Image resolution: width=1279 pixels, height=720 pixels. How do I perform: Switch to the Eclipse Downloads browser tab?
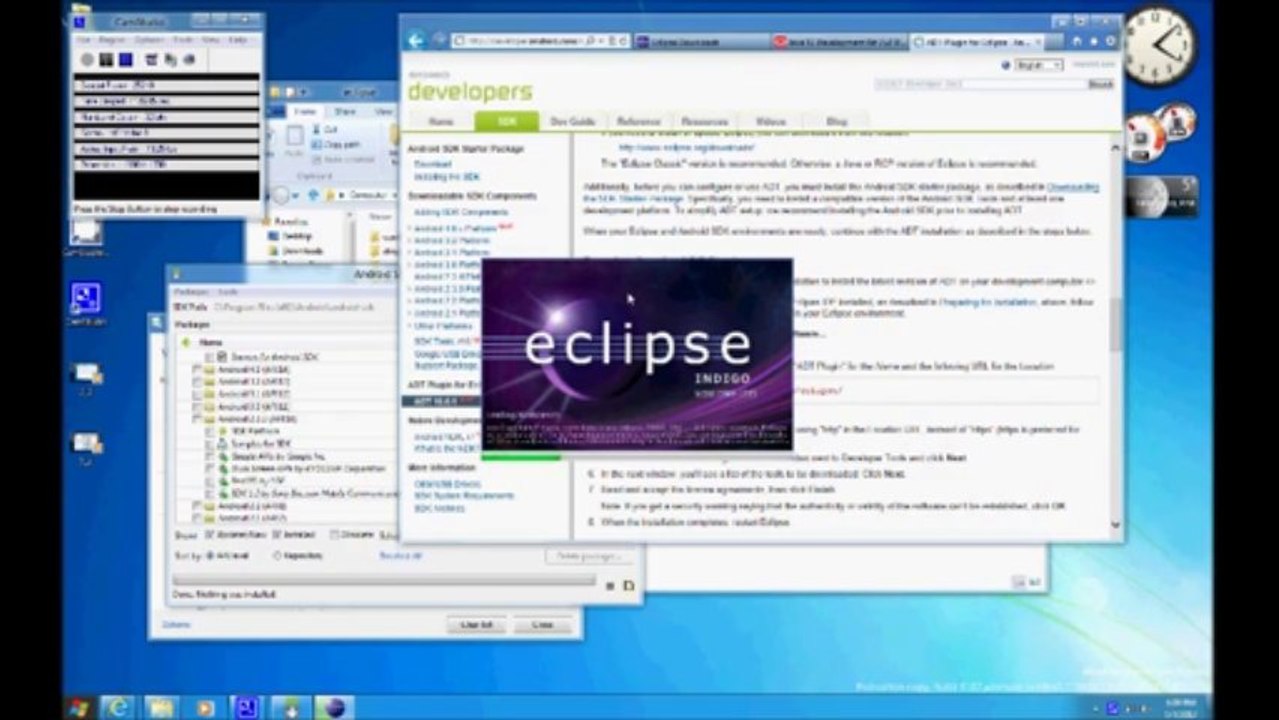[700, 41]
